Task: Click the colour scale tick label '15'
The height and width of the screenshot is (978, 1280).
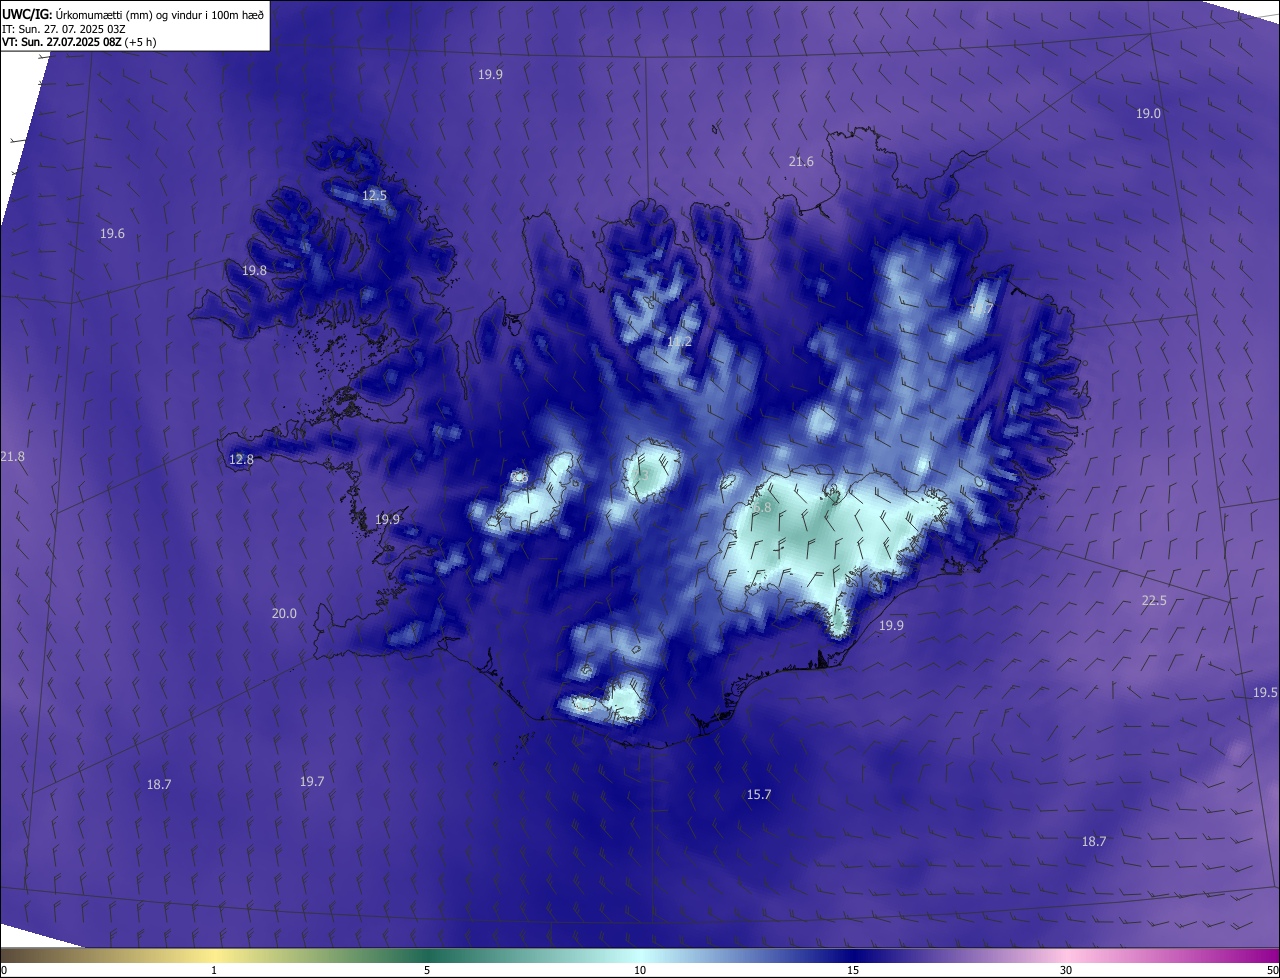Action: tap(853, 970)
